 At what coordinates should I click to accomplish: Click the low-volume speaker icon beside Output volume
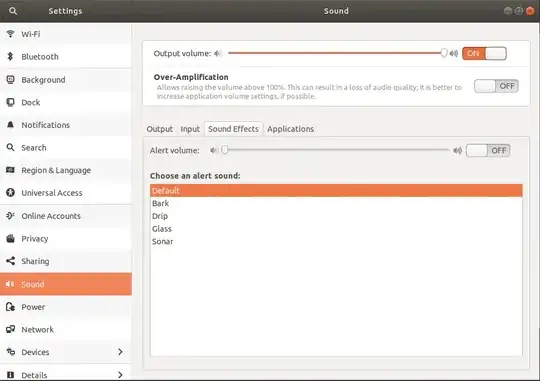tap(218, 53)
